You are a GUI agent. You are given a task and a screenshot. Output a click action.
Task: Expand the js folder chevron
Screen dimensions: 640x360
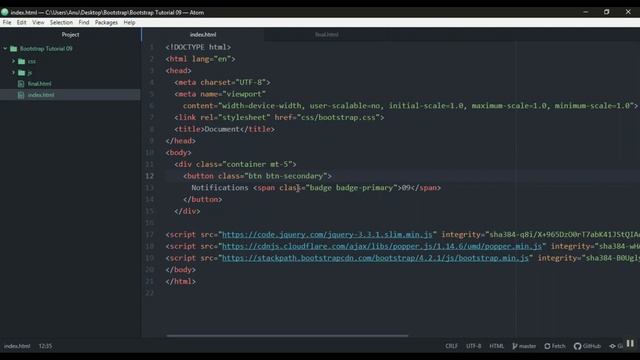click(13, 73)
